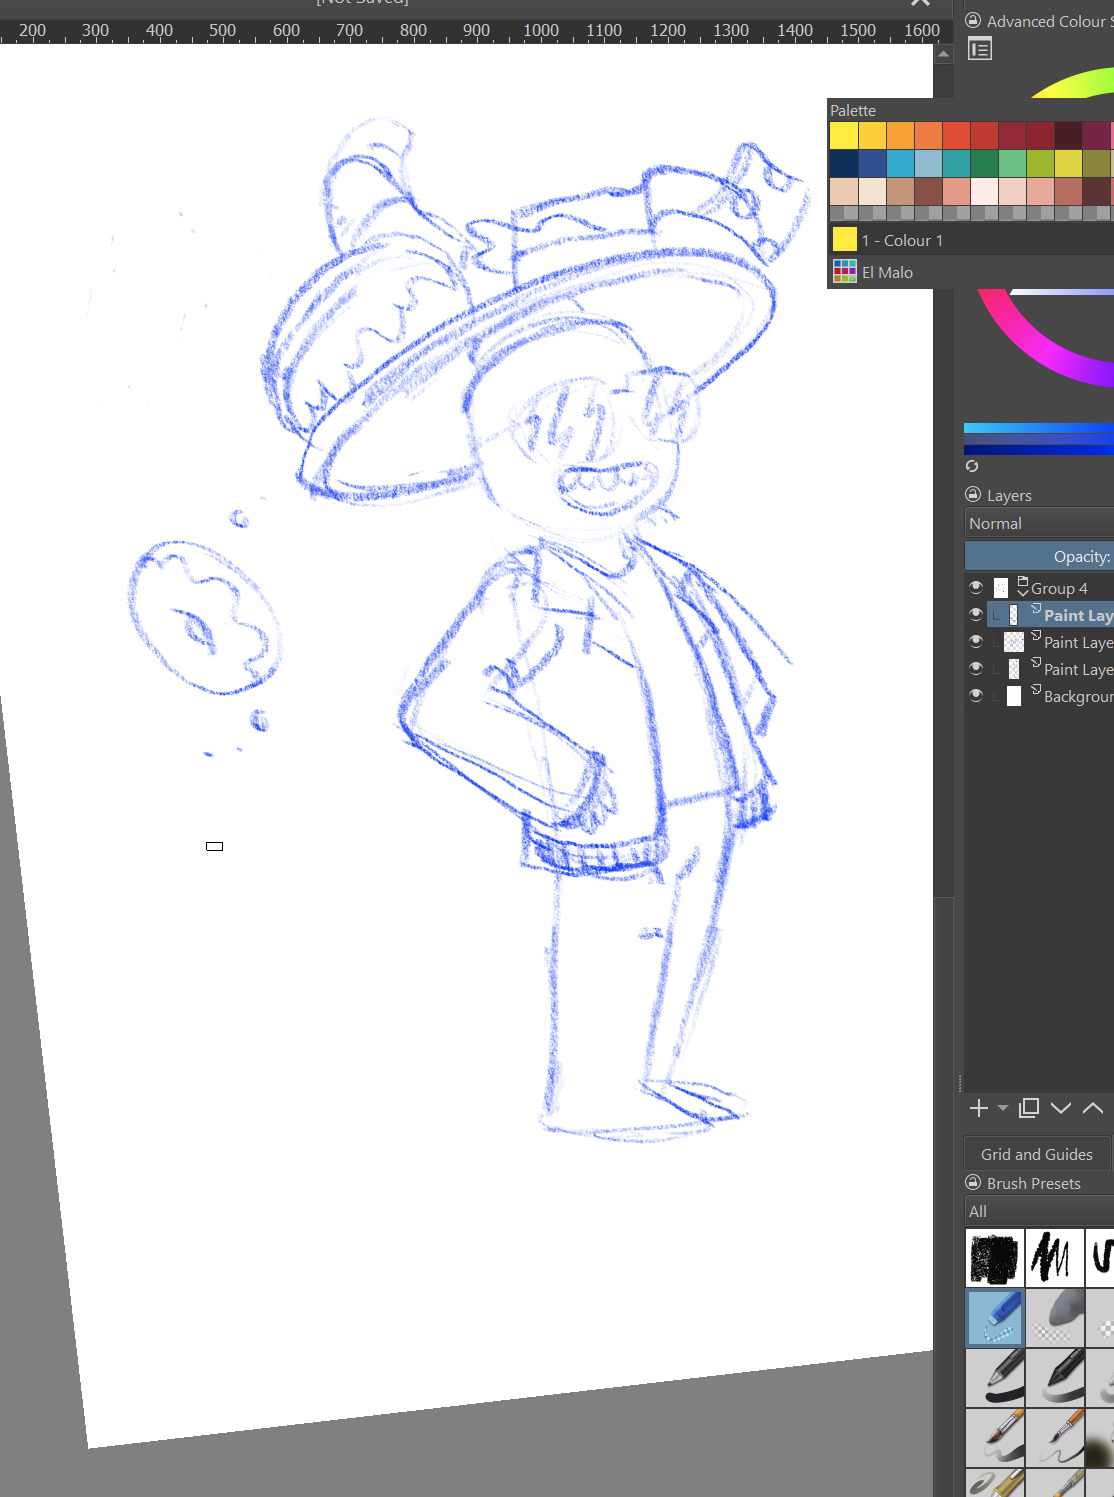Collapse the Group 4 layer group
Screen dimensions: 1114x1497
coord(1022,587)
